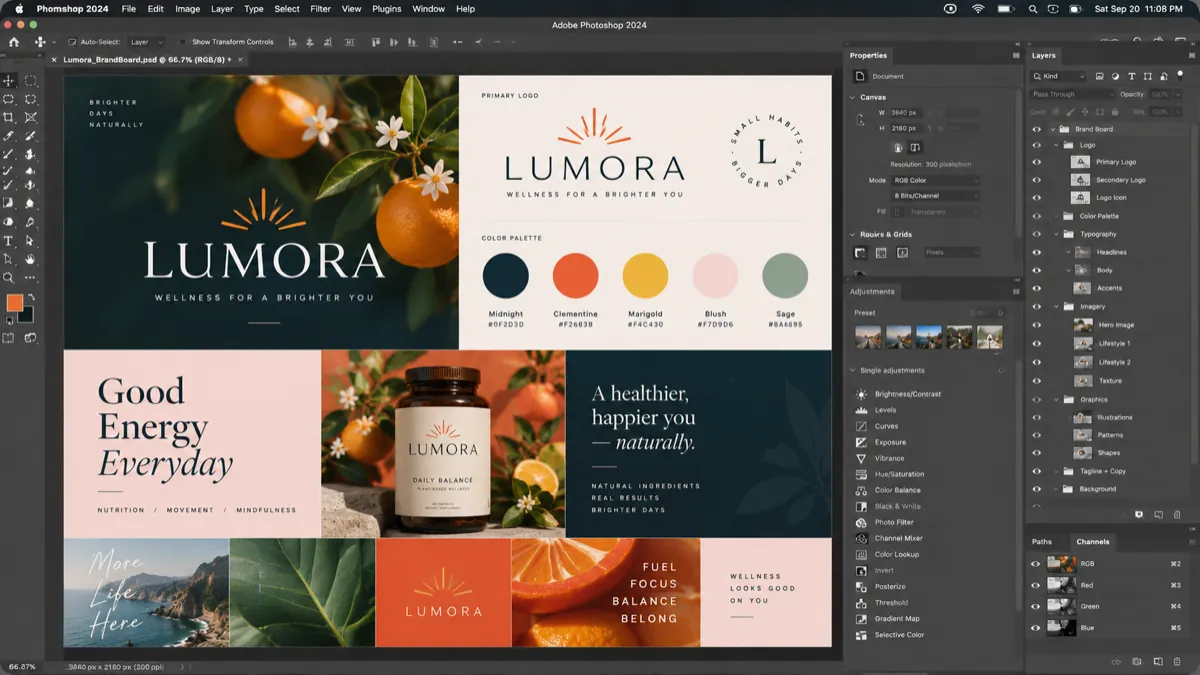Click the orange foreground color swatch

(x=13, y=301)
